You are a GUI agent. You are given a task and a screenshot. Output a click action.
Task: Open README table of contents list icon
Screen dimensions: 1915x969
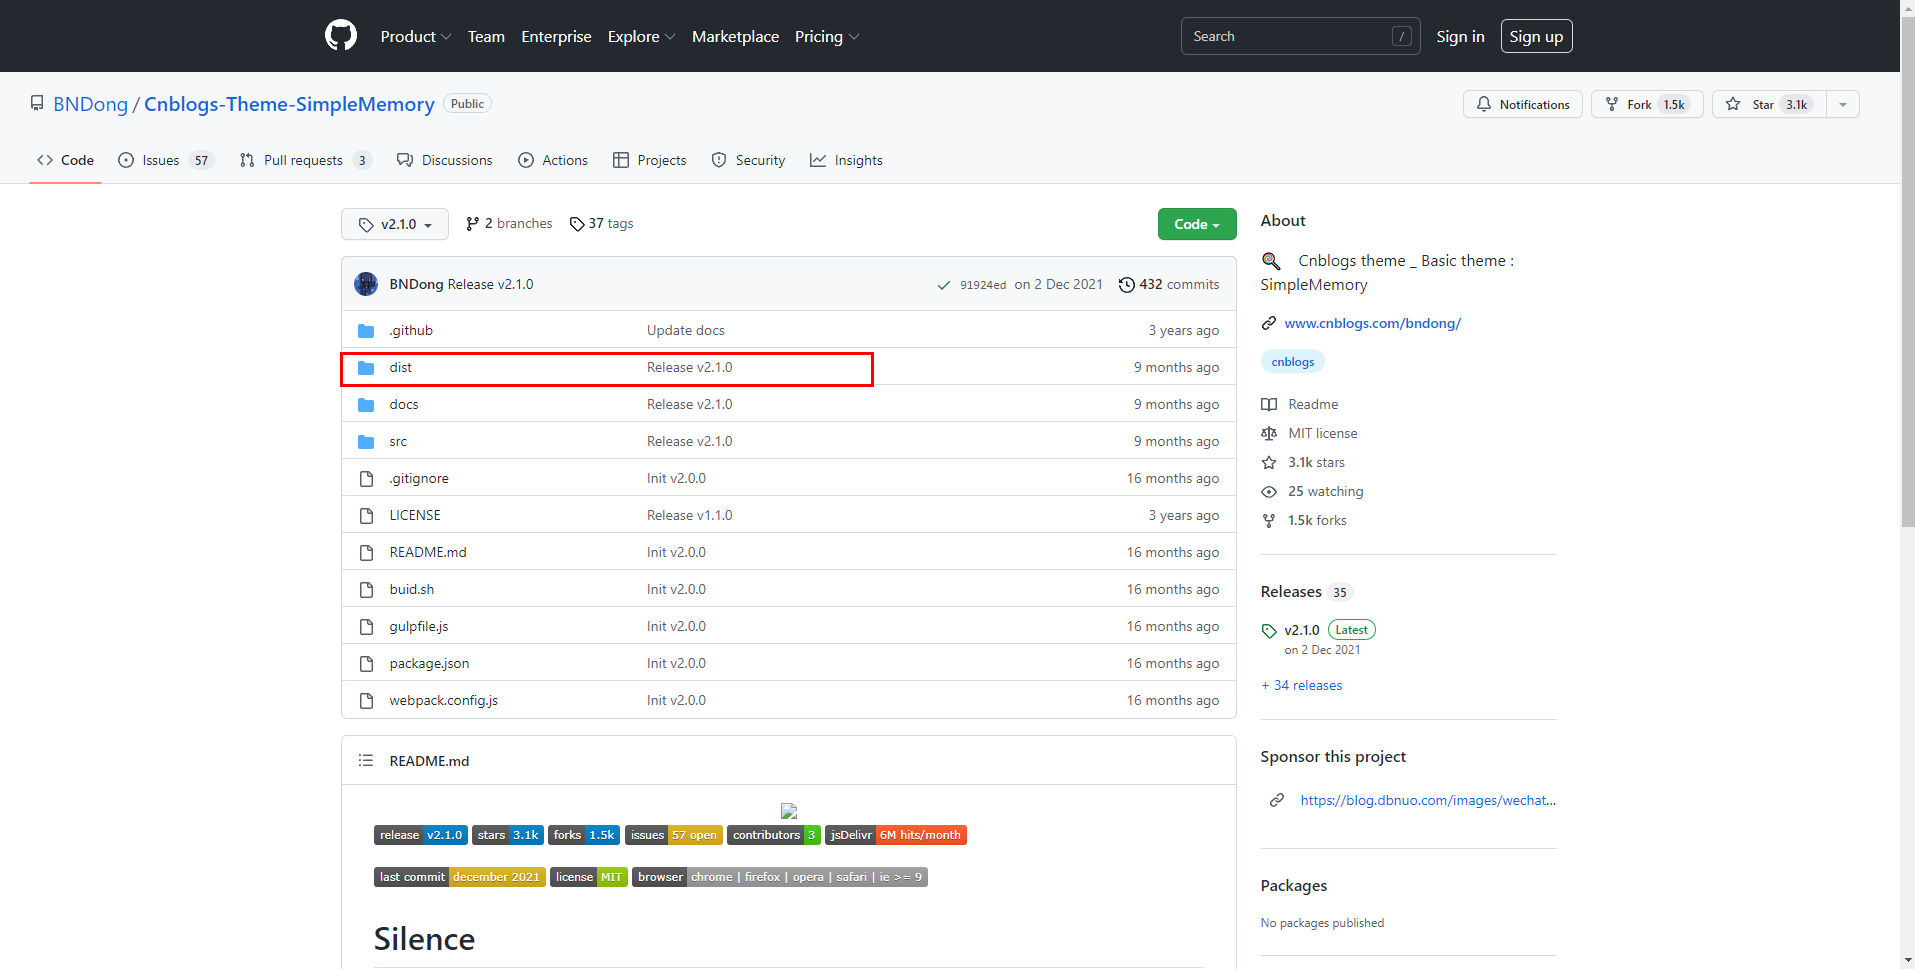366,761
